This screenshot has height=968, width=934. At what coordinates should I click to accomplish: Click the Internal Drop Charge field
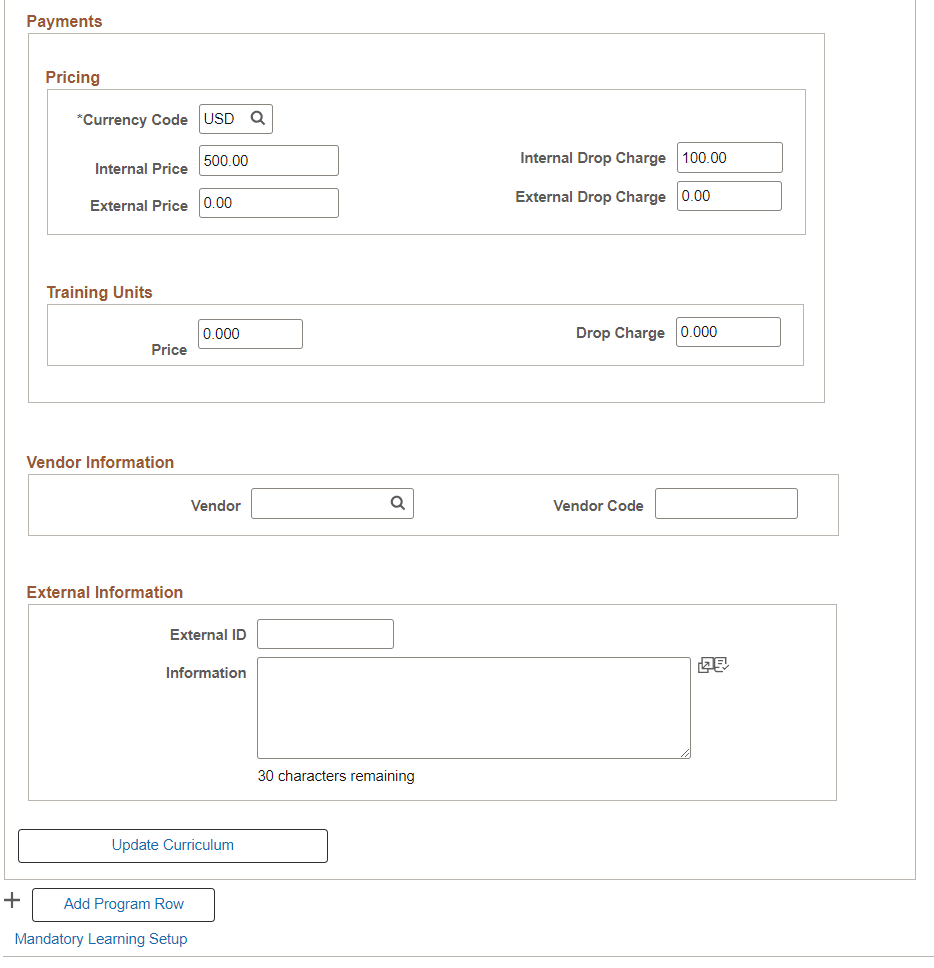pyautogui.click(x=730, y=157)
